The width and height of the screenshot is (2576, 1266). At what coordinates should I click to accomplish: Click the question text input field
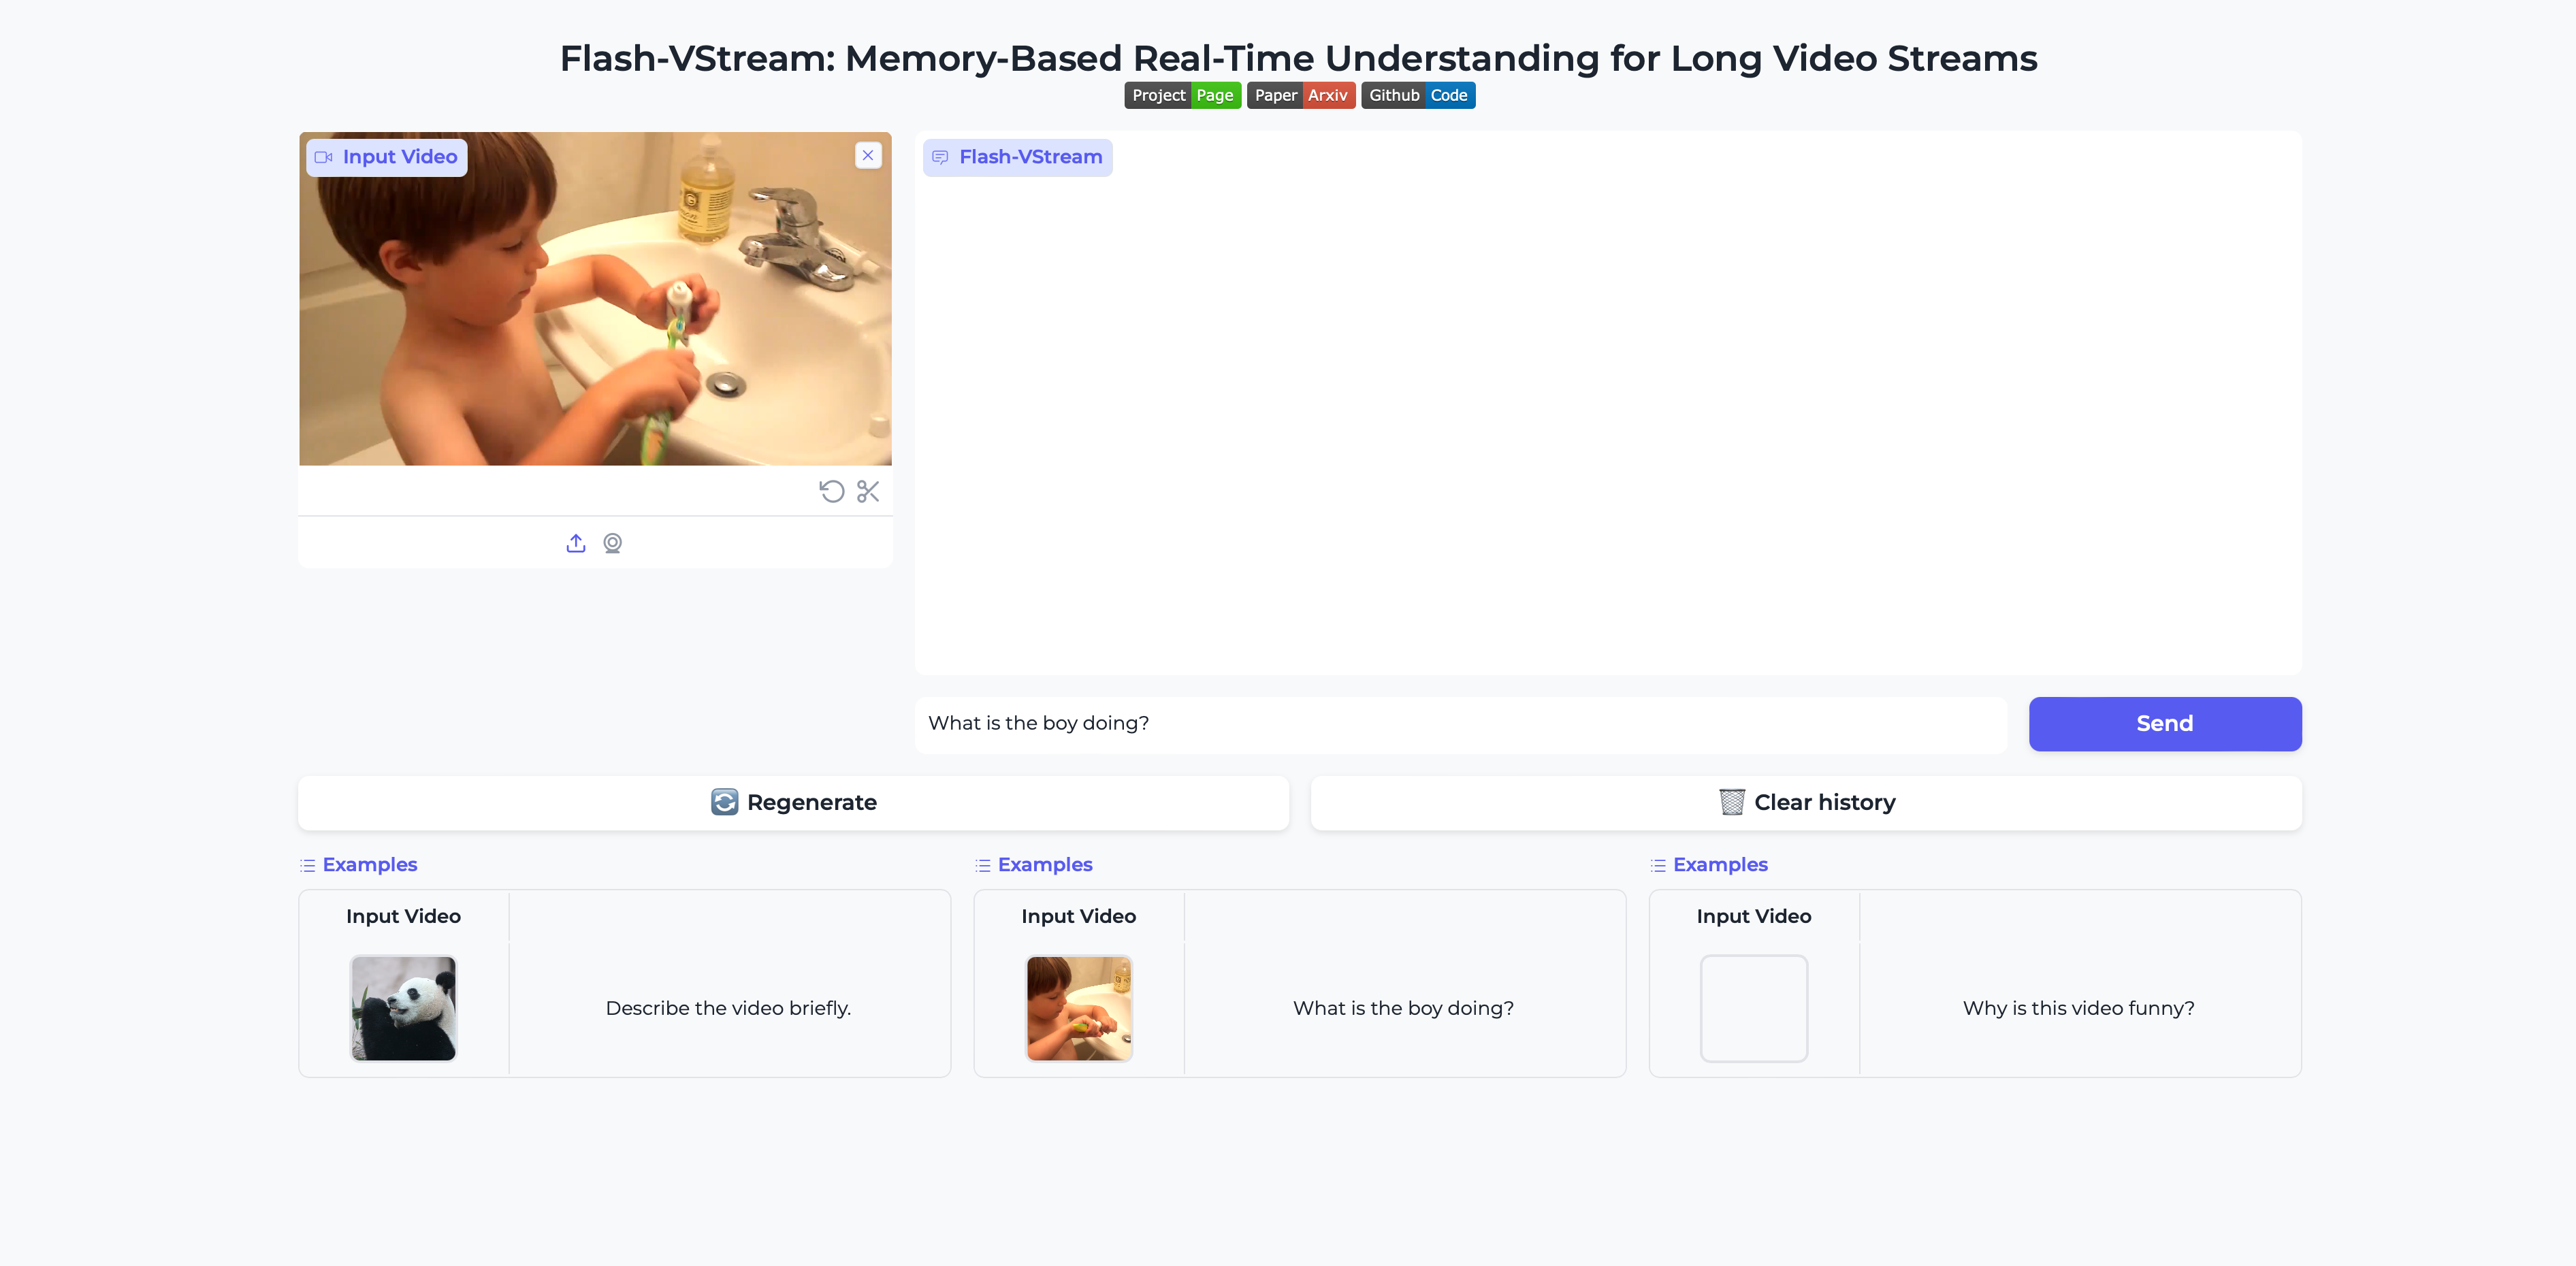(1461, 724)
